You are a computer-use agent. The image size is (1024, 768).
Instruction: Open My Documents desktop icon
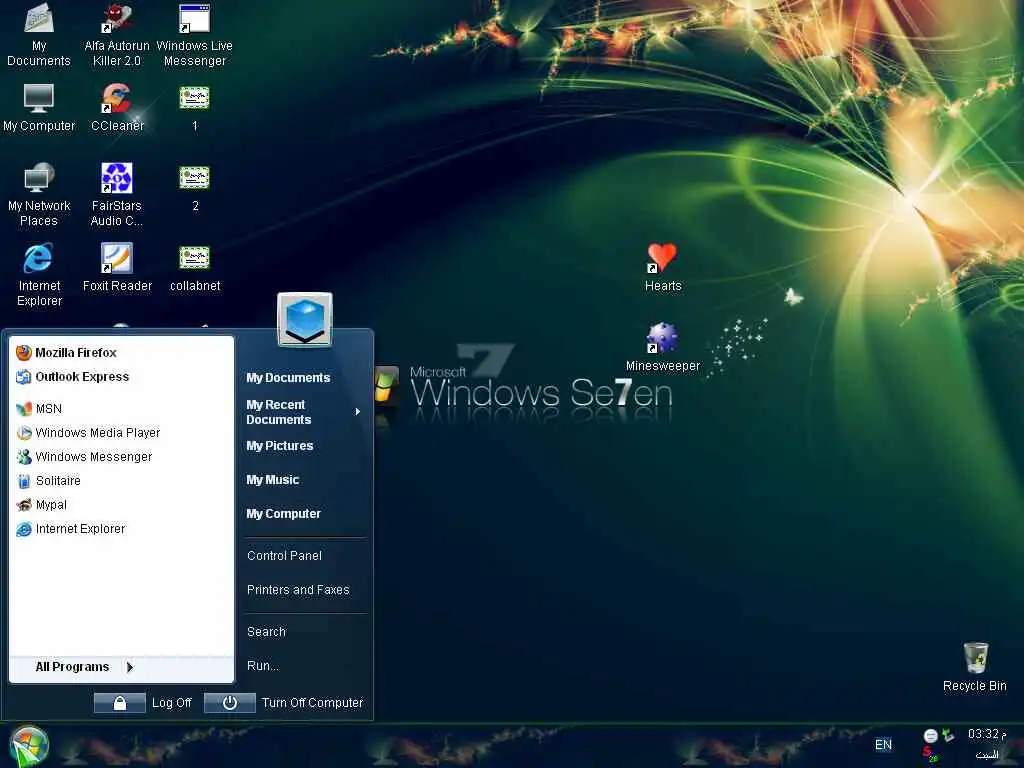pyautogui.click(x=39, y=34)
